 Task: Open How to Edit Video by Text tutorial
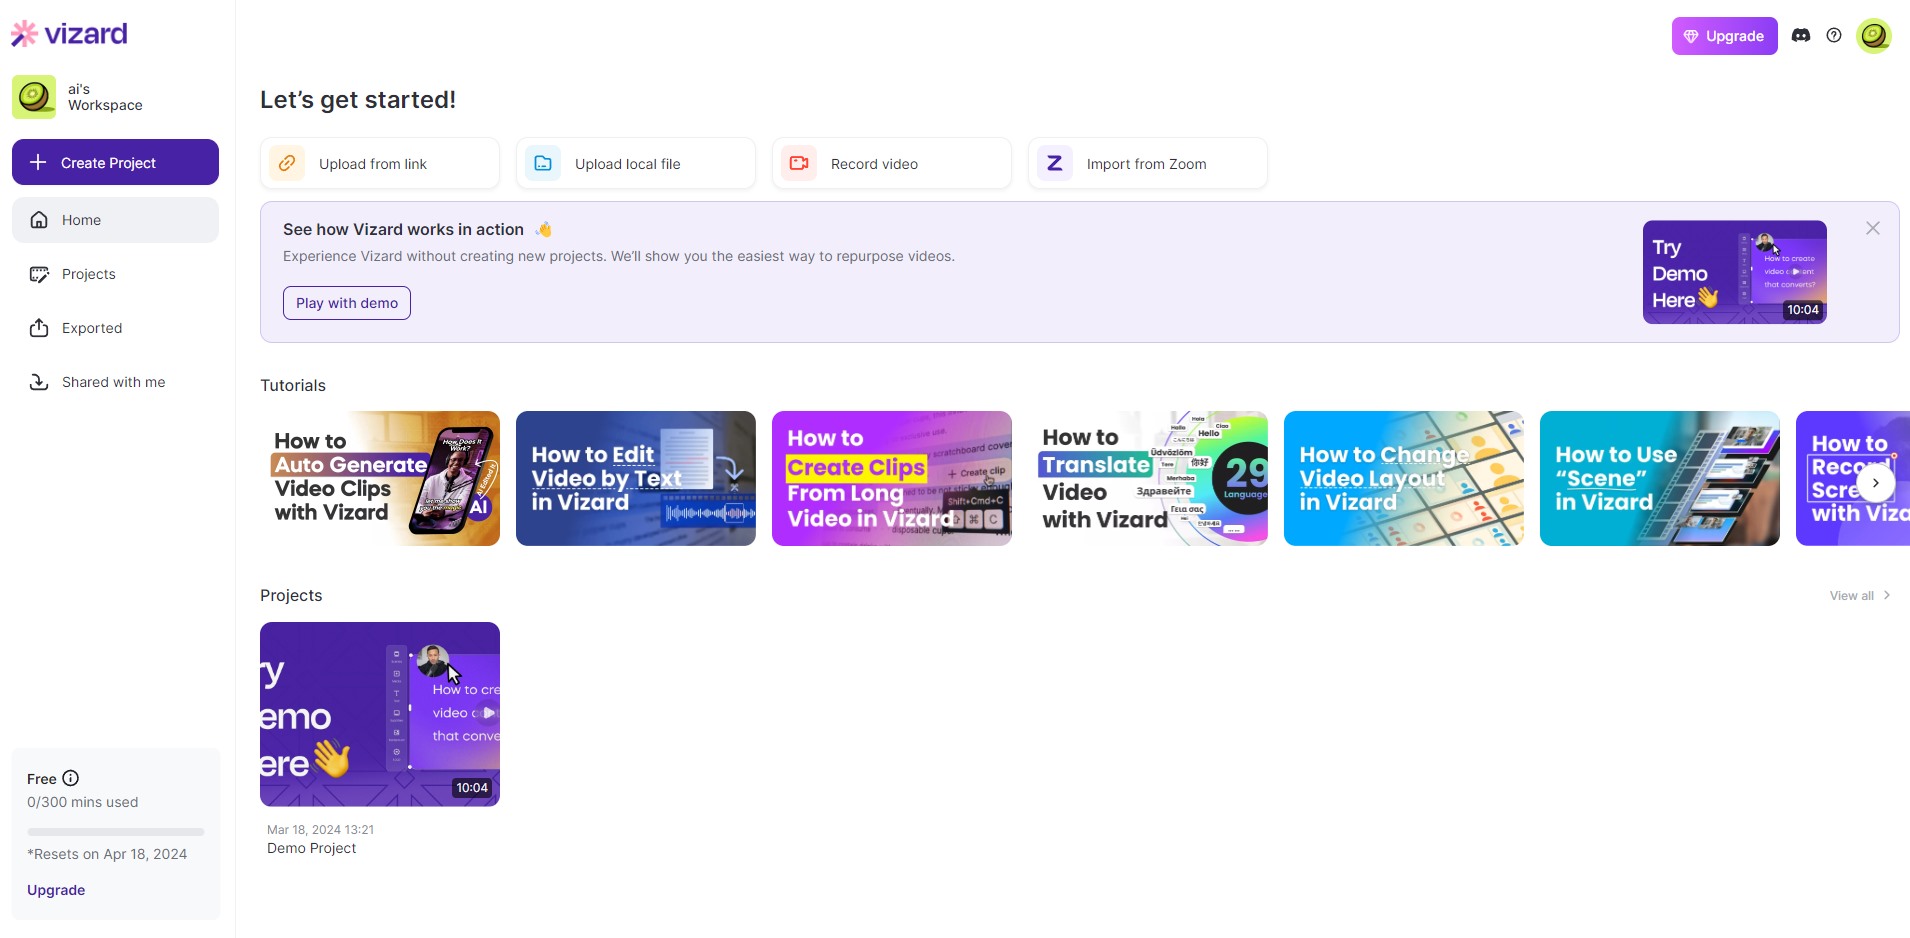click(636, 478)
